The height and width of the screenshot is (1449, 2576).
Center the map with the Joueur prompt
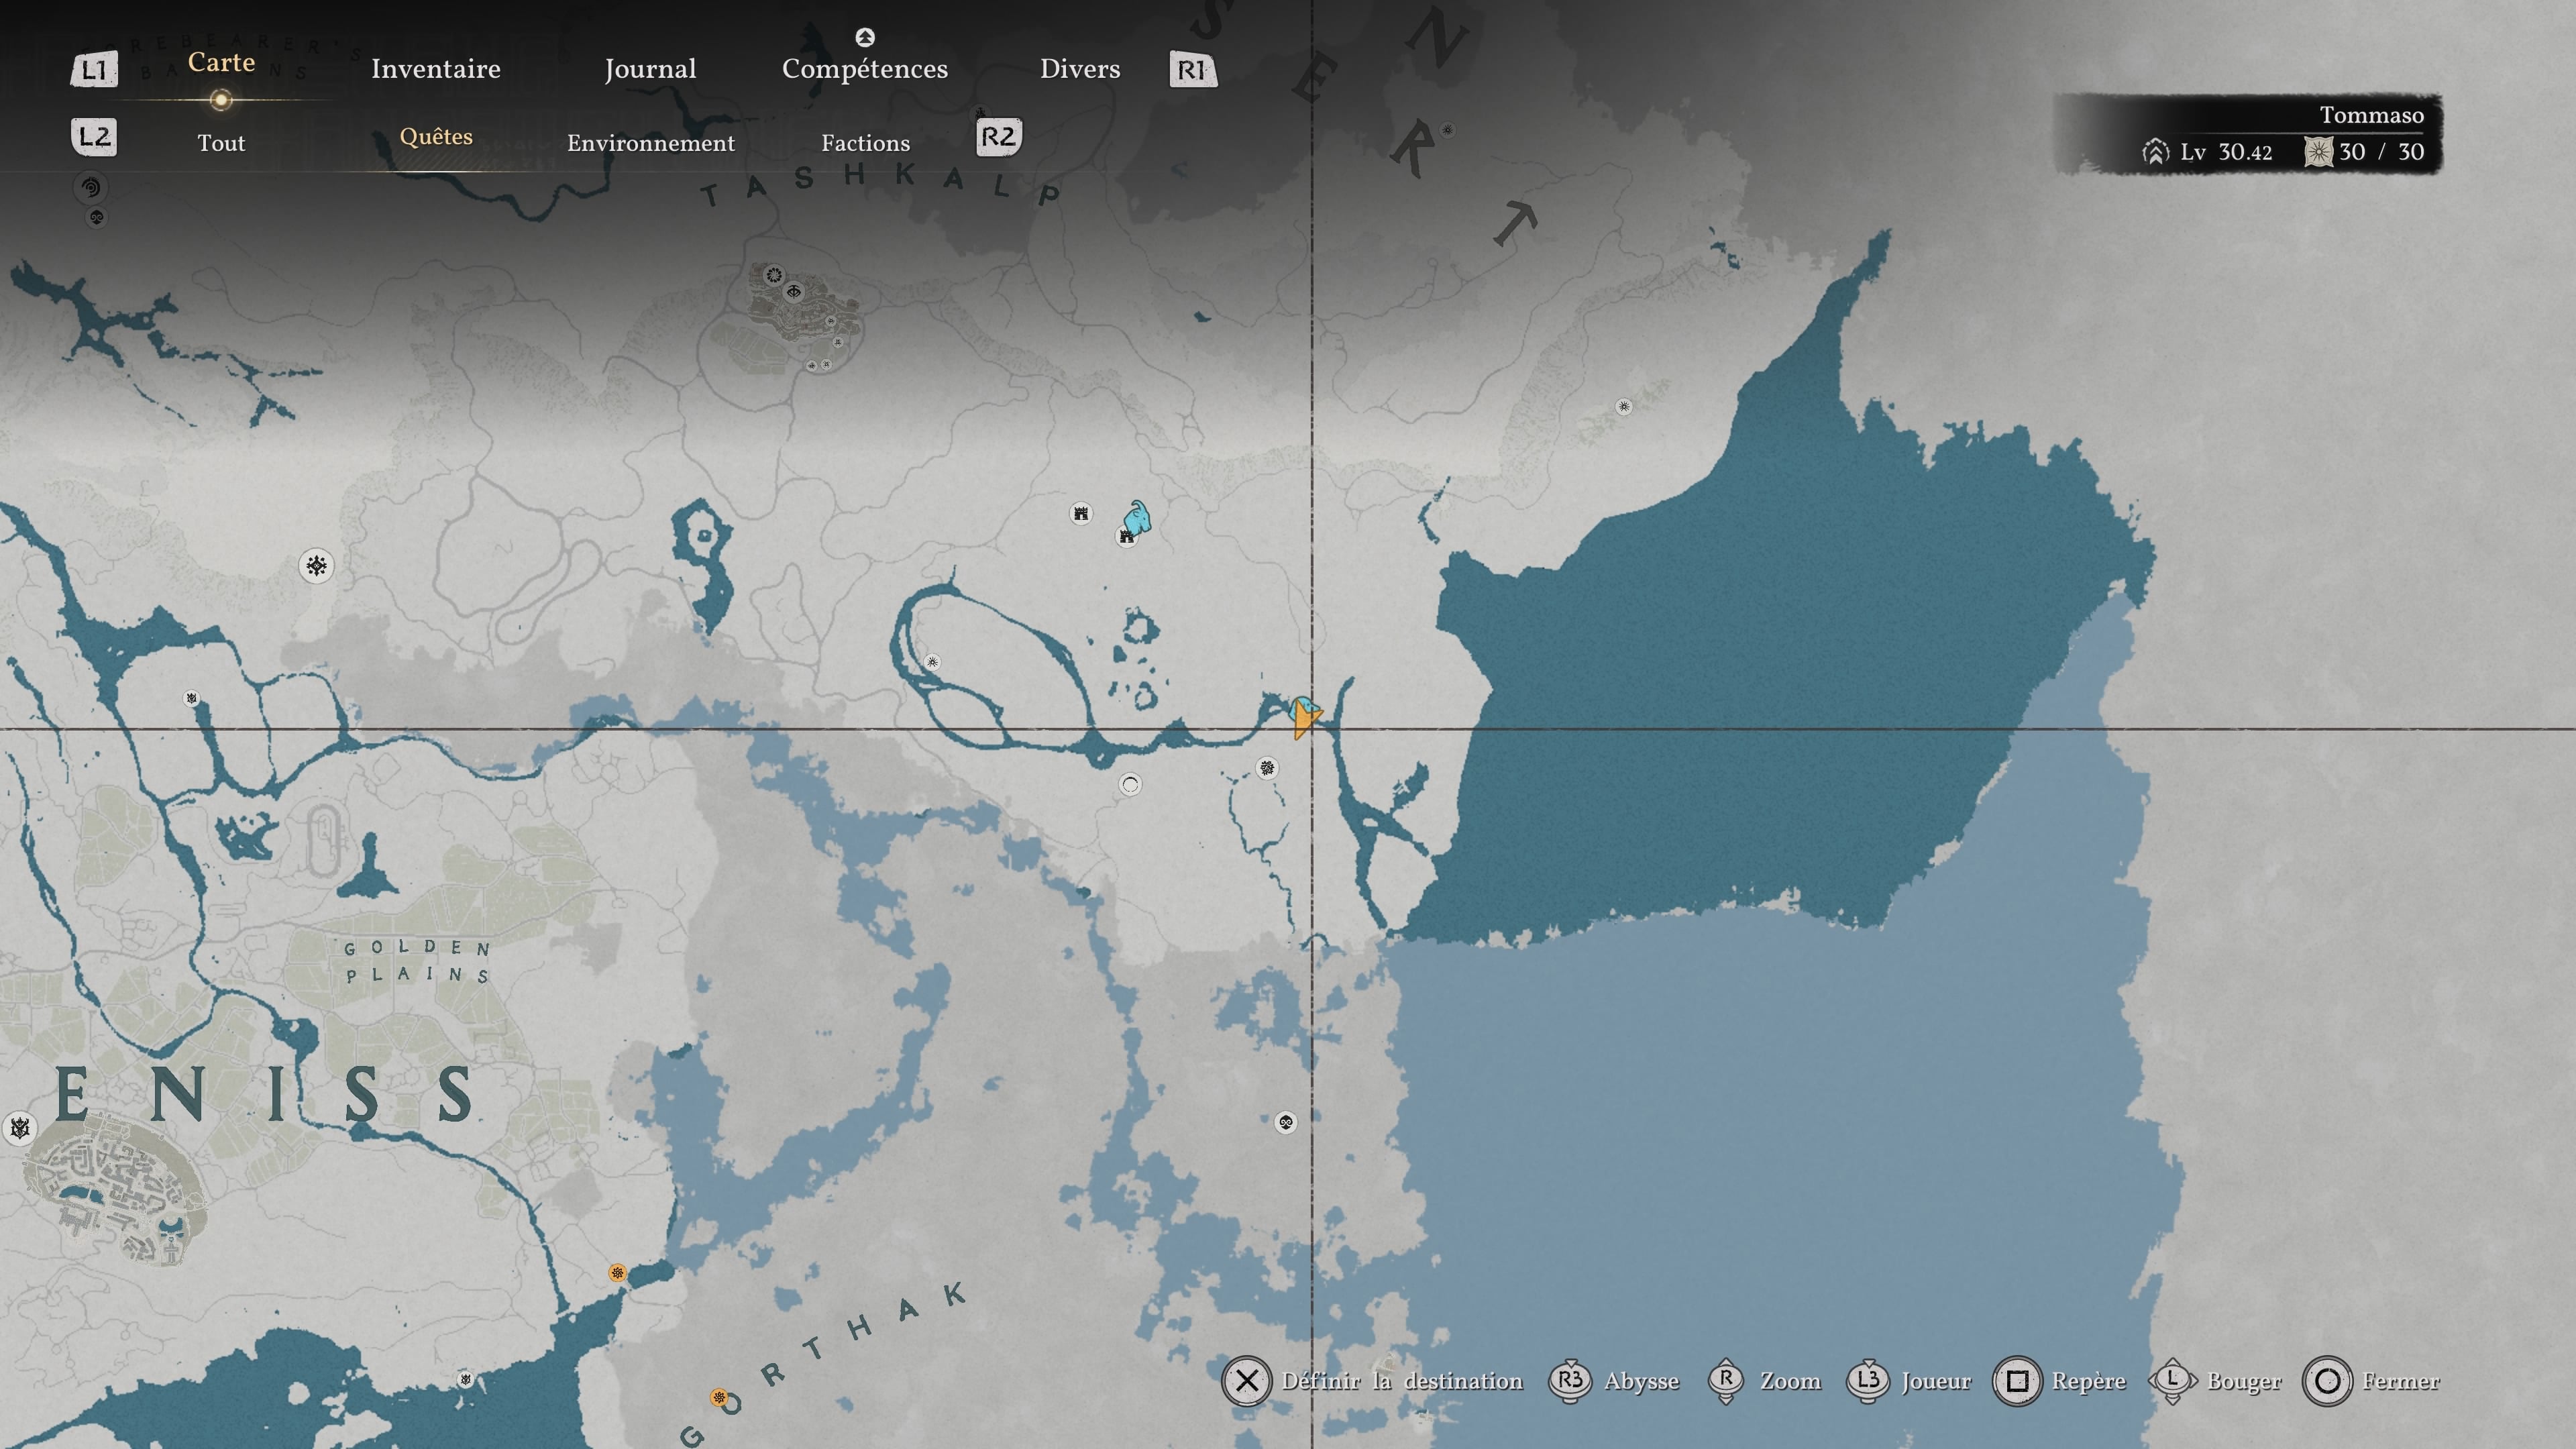[x=1908, y=1381]
